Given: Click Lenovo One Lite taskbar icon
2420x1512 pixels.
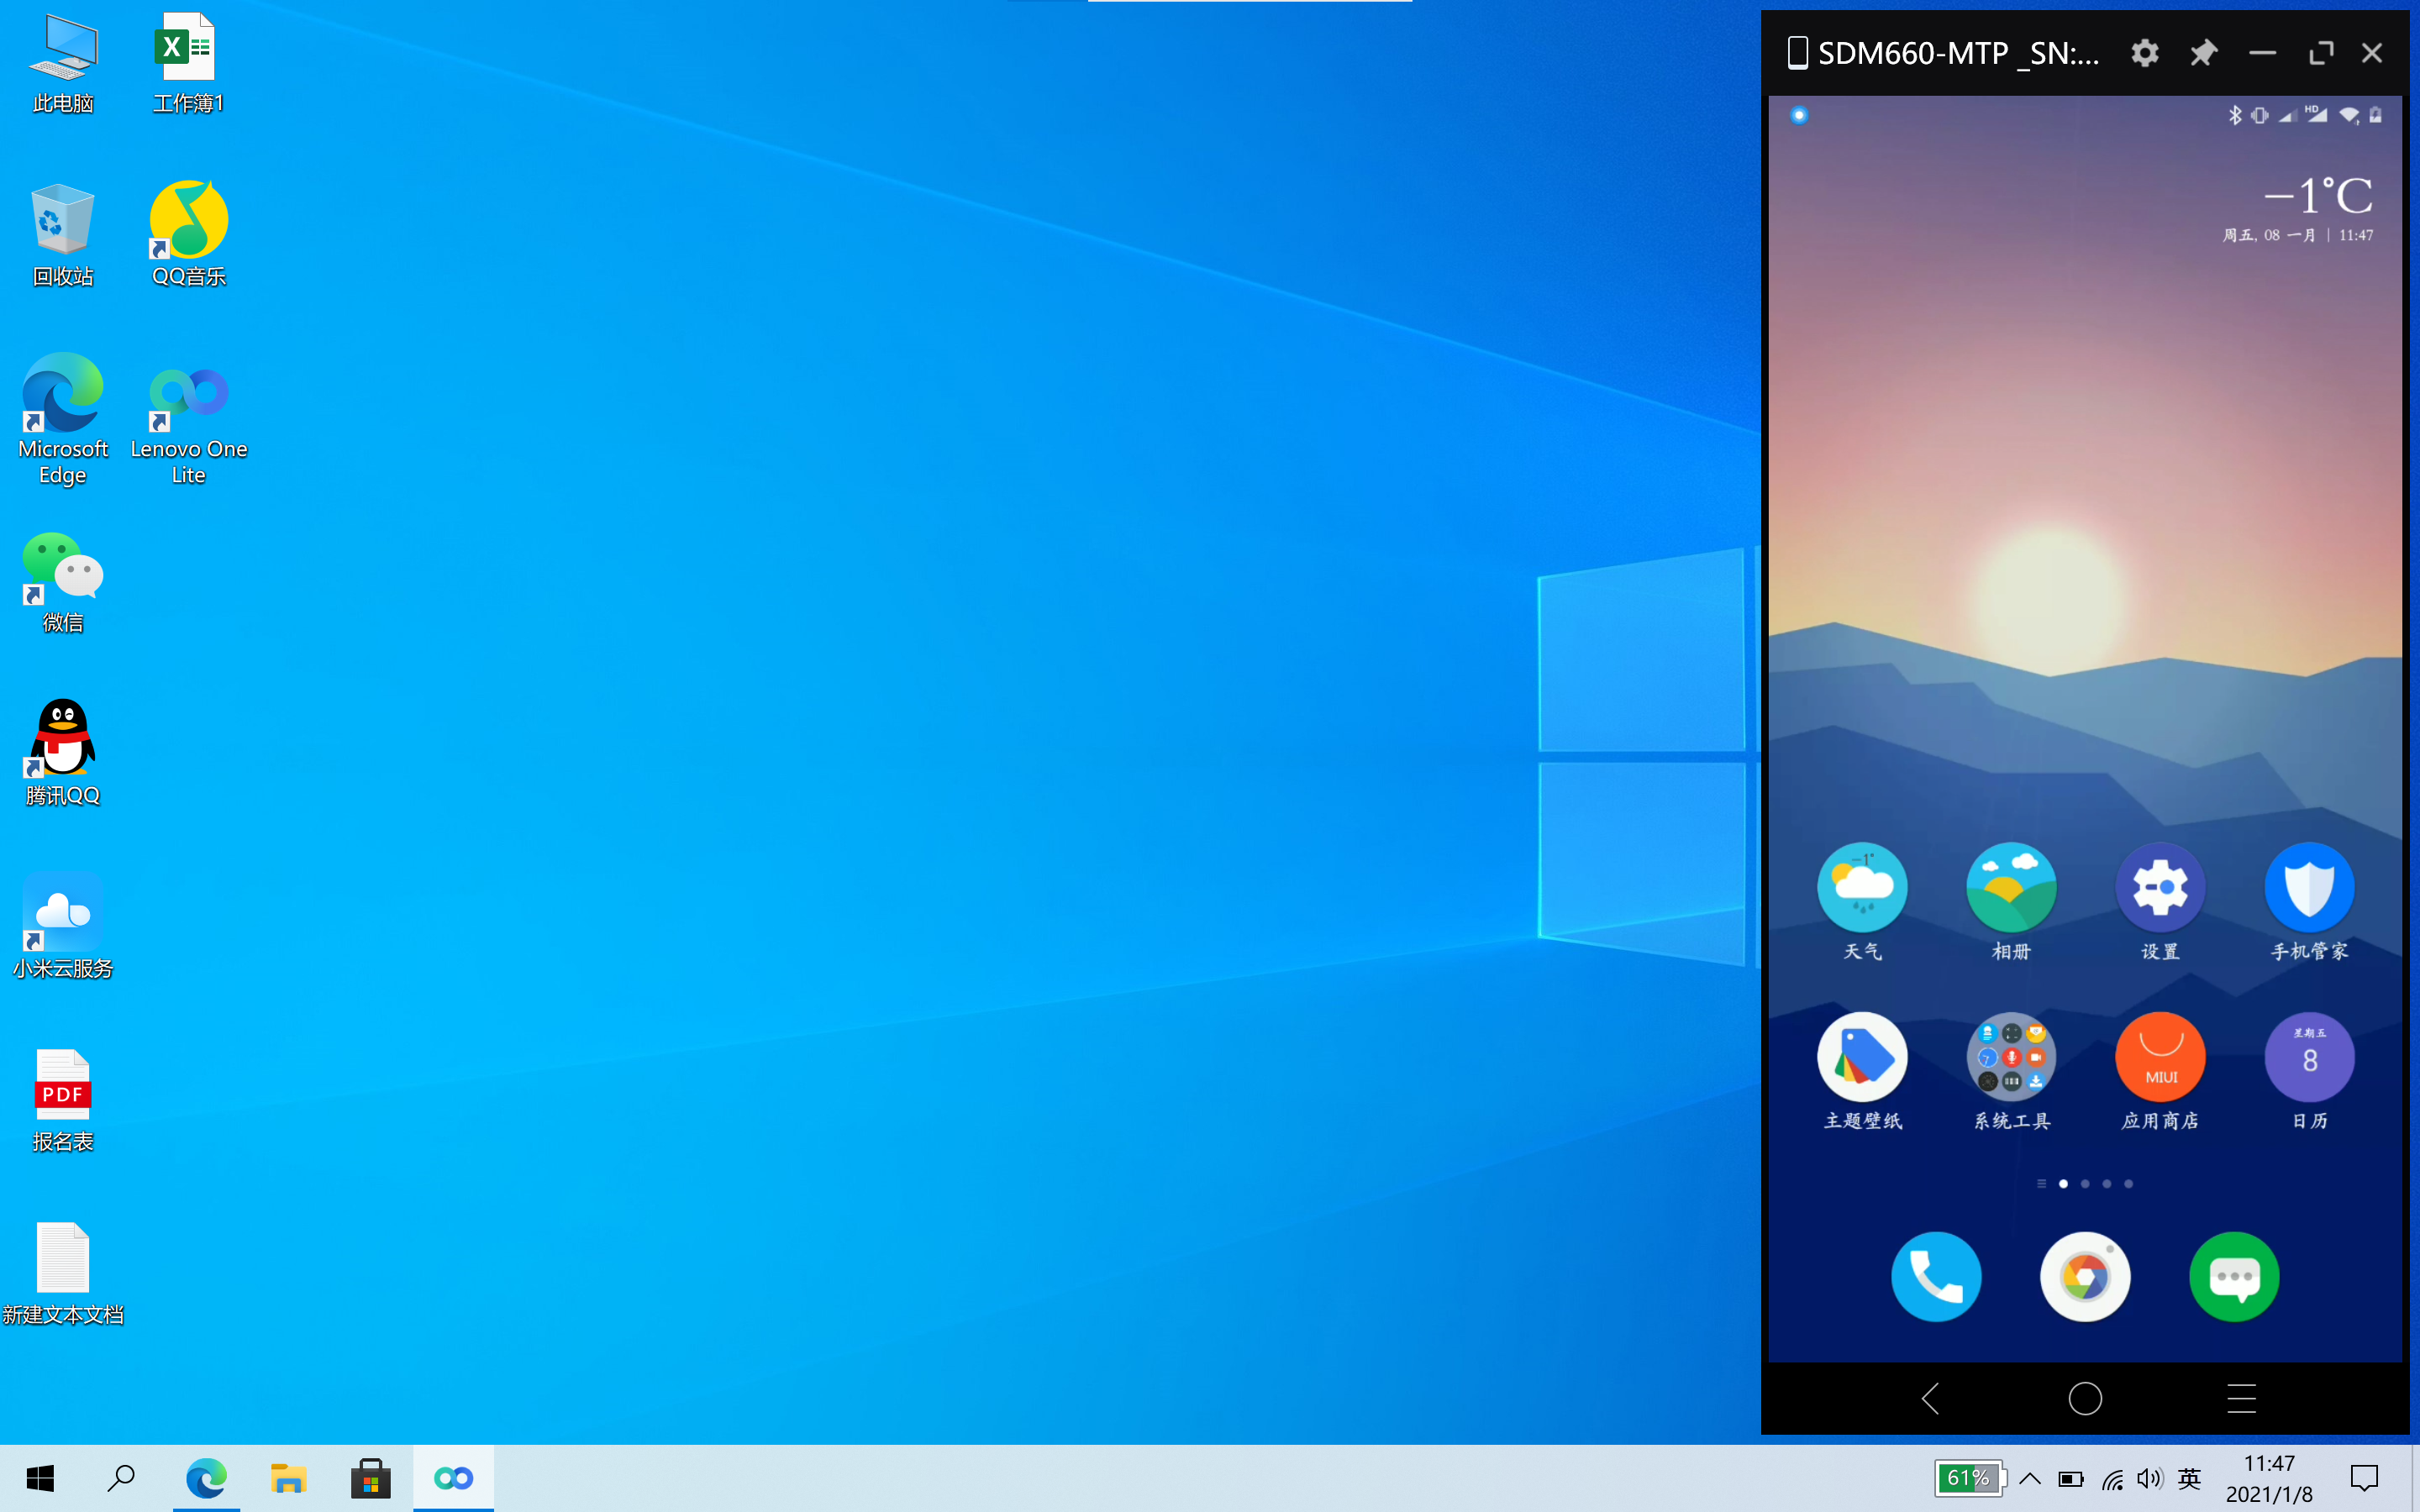Looking at the screenshot, I should click(x=453, y=1478).
